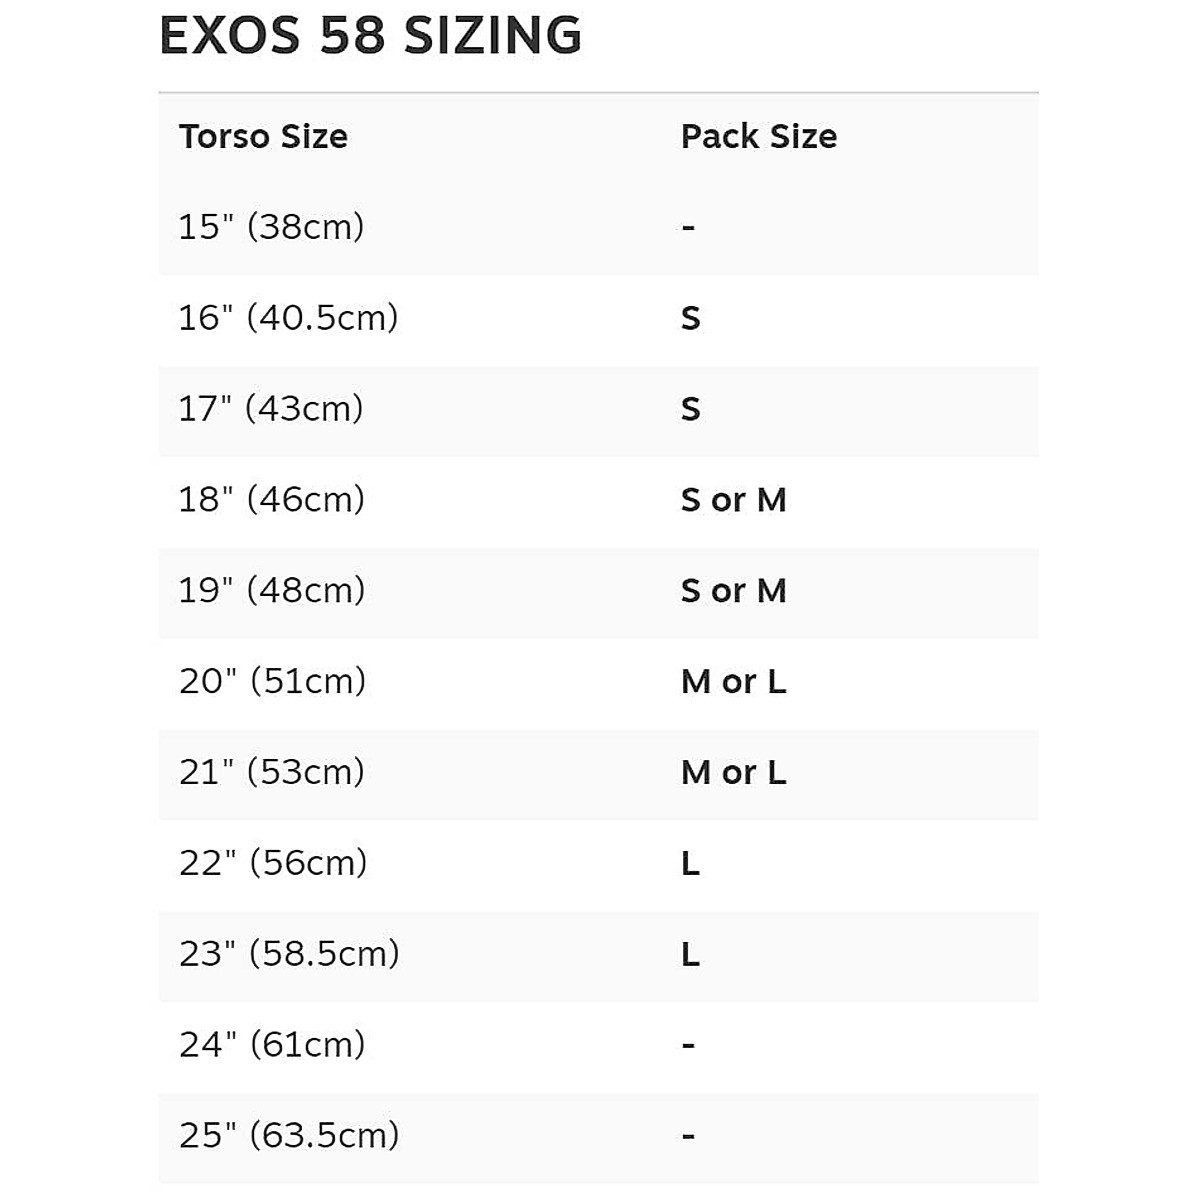Click pack size S for 16" torso
This screenshot has height=1200, width=1200.
pyautogui.click(x=690, y=318)
